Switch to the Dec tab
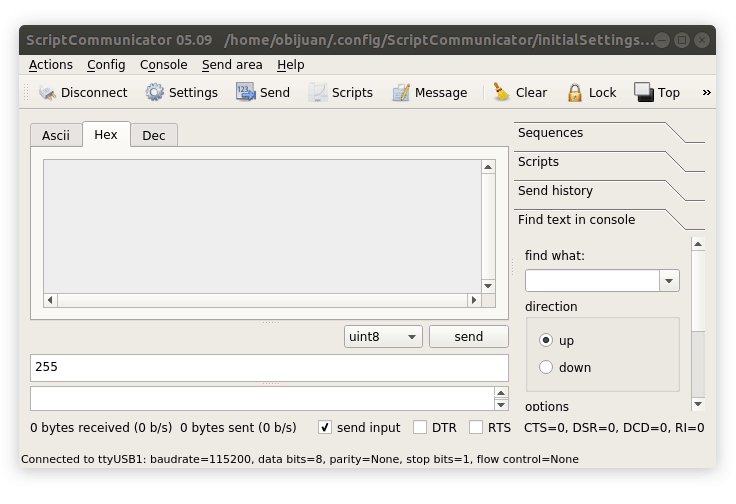The width and height of the screenshot is (736, 504). pyautogui.click(x=154, y=136)
